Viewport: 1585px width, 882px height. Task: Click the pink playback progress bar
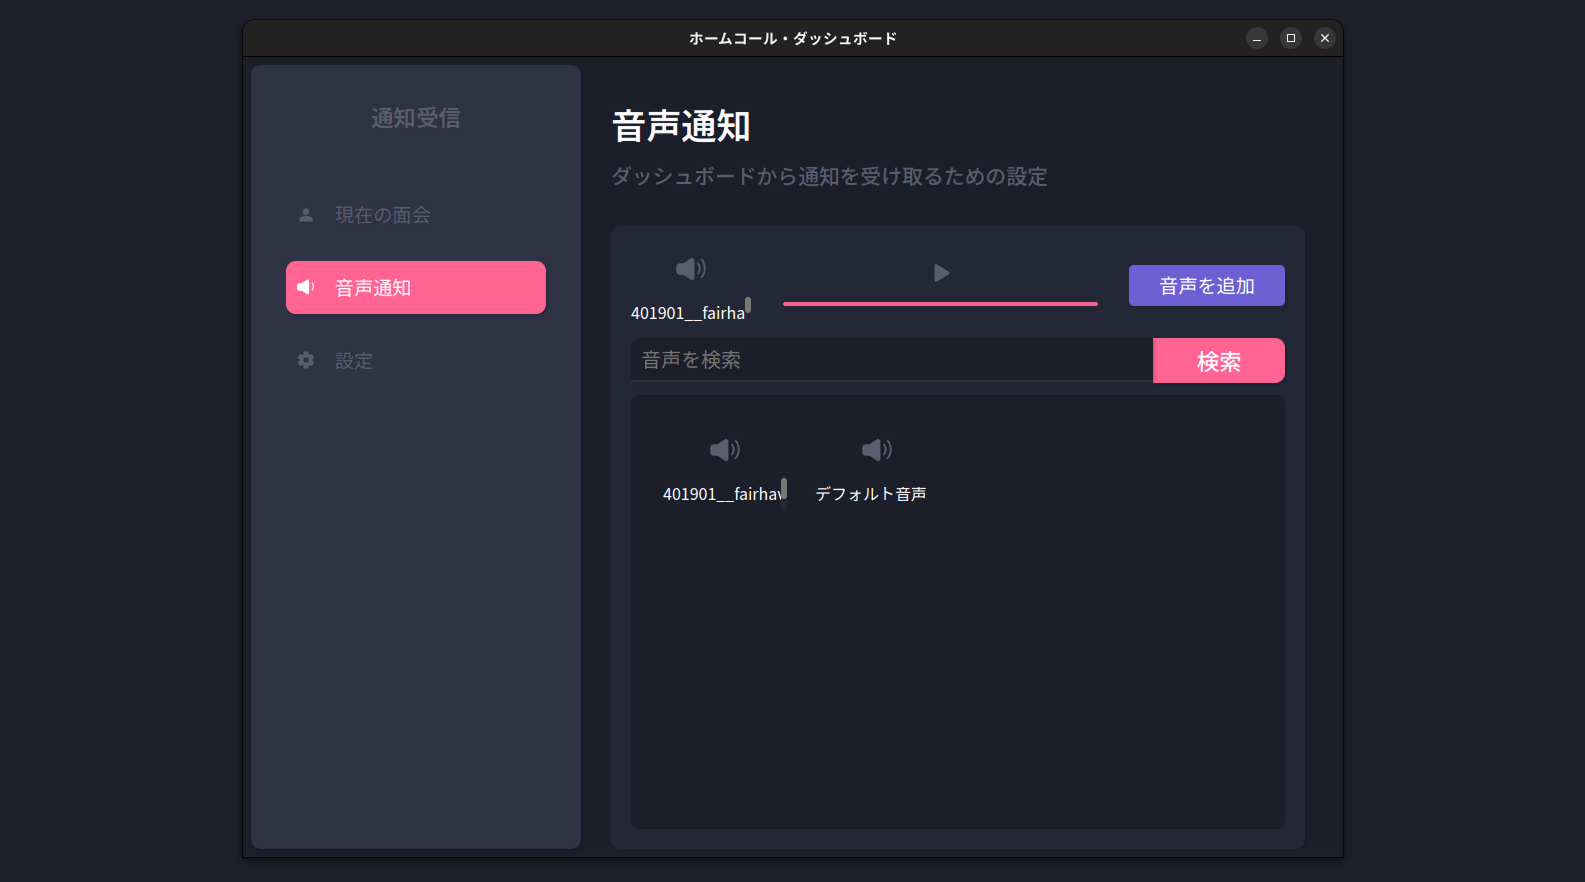[x=940, y=303]
